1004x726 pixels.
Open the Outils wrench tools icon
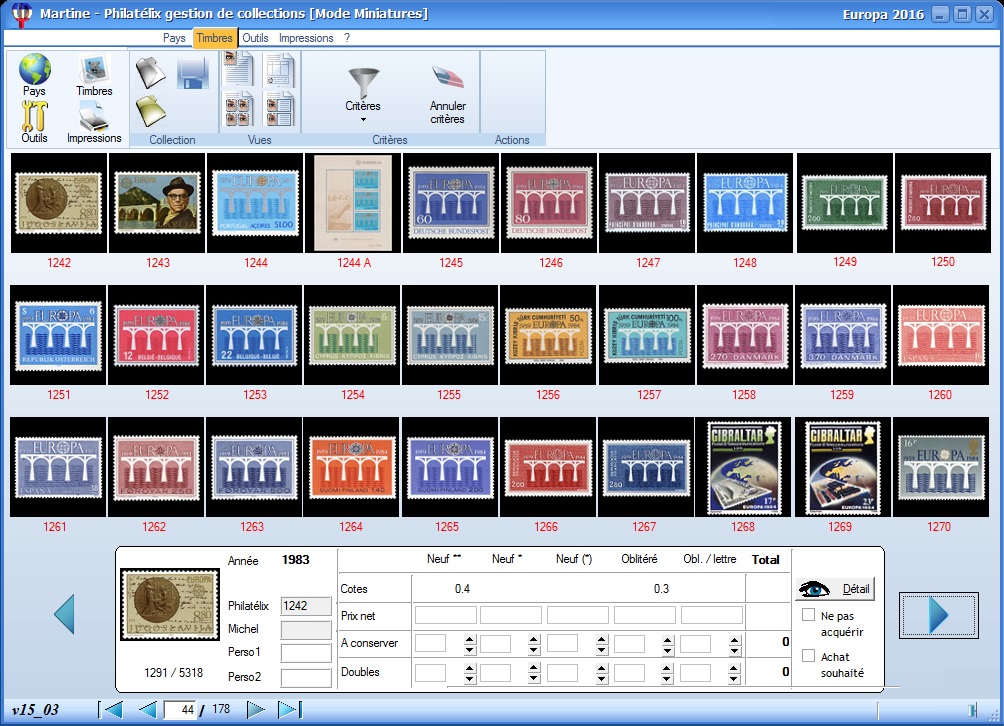[x=35, y=116]
